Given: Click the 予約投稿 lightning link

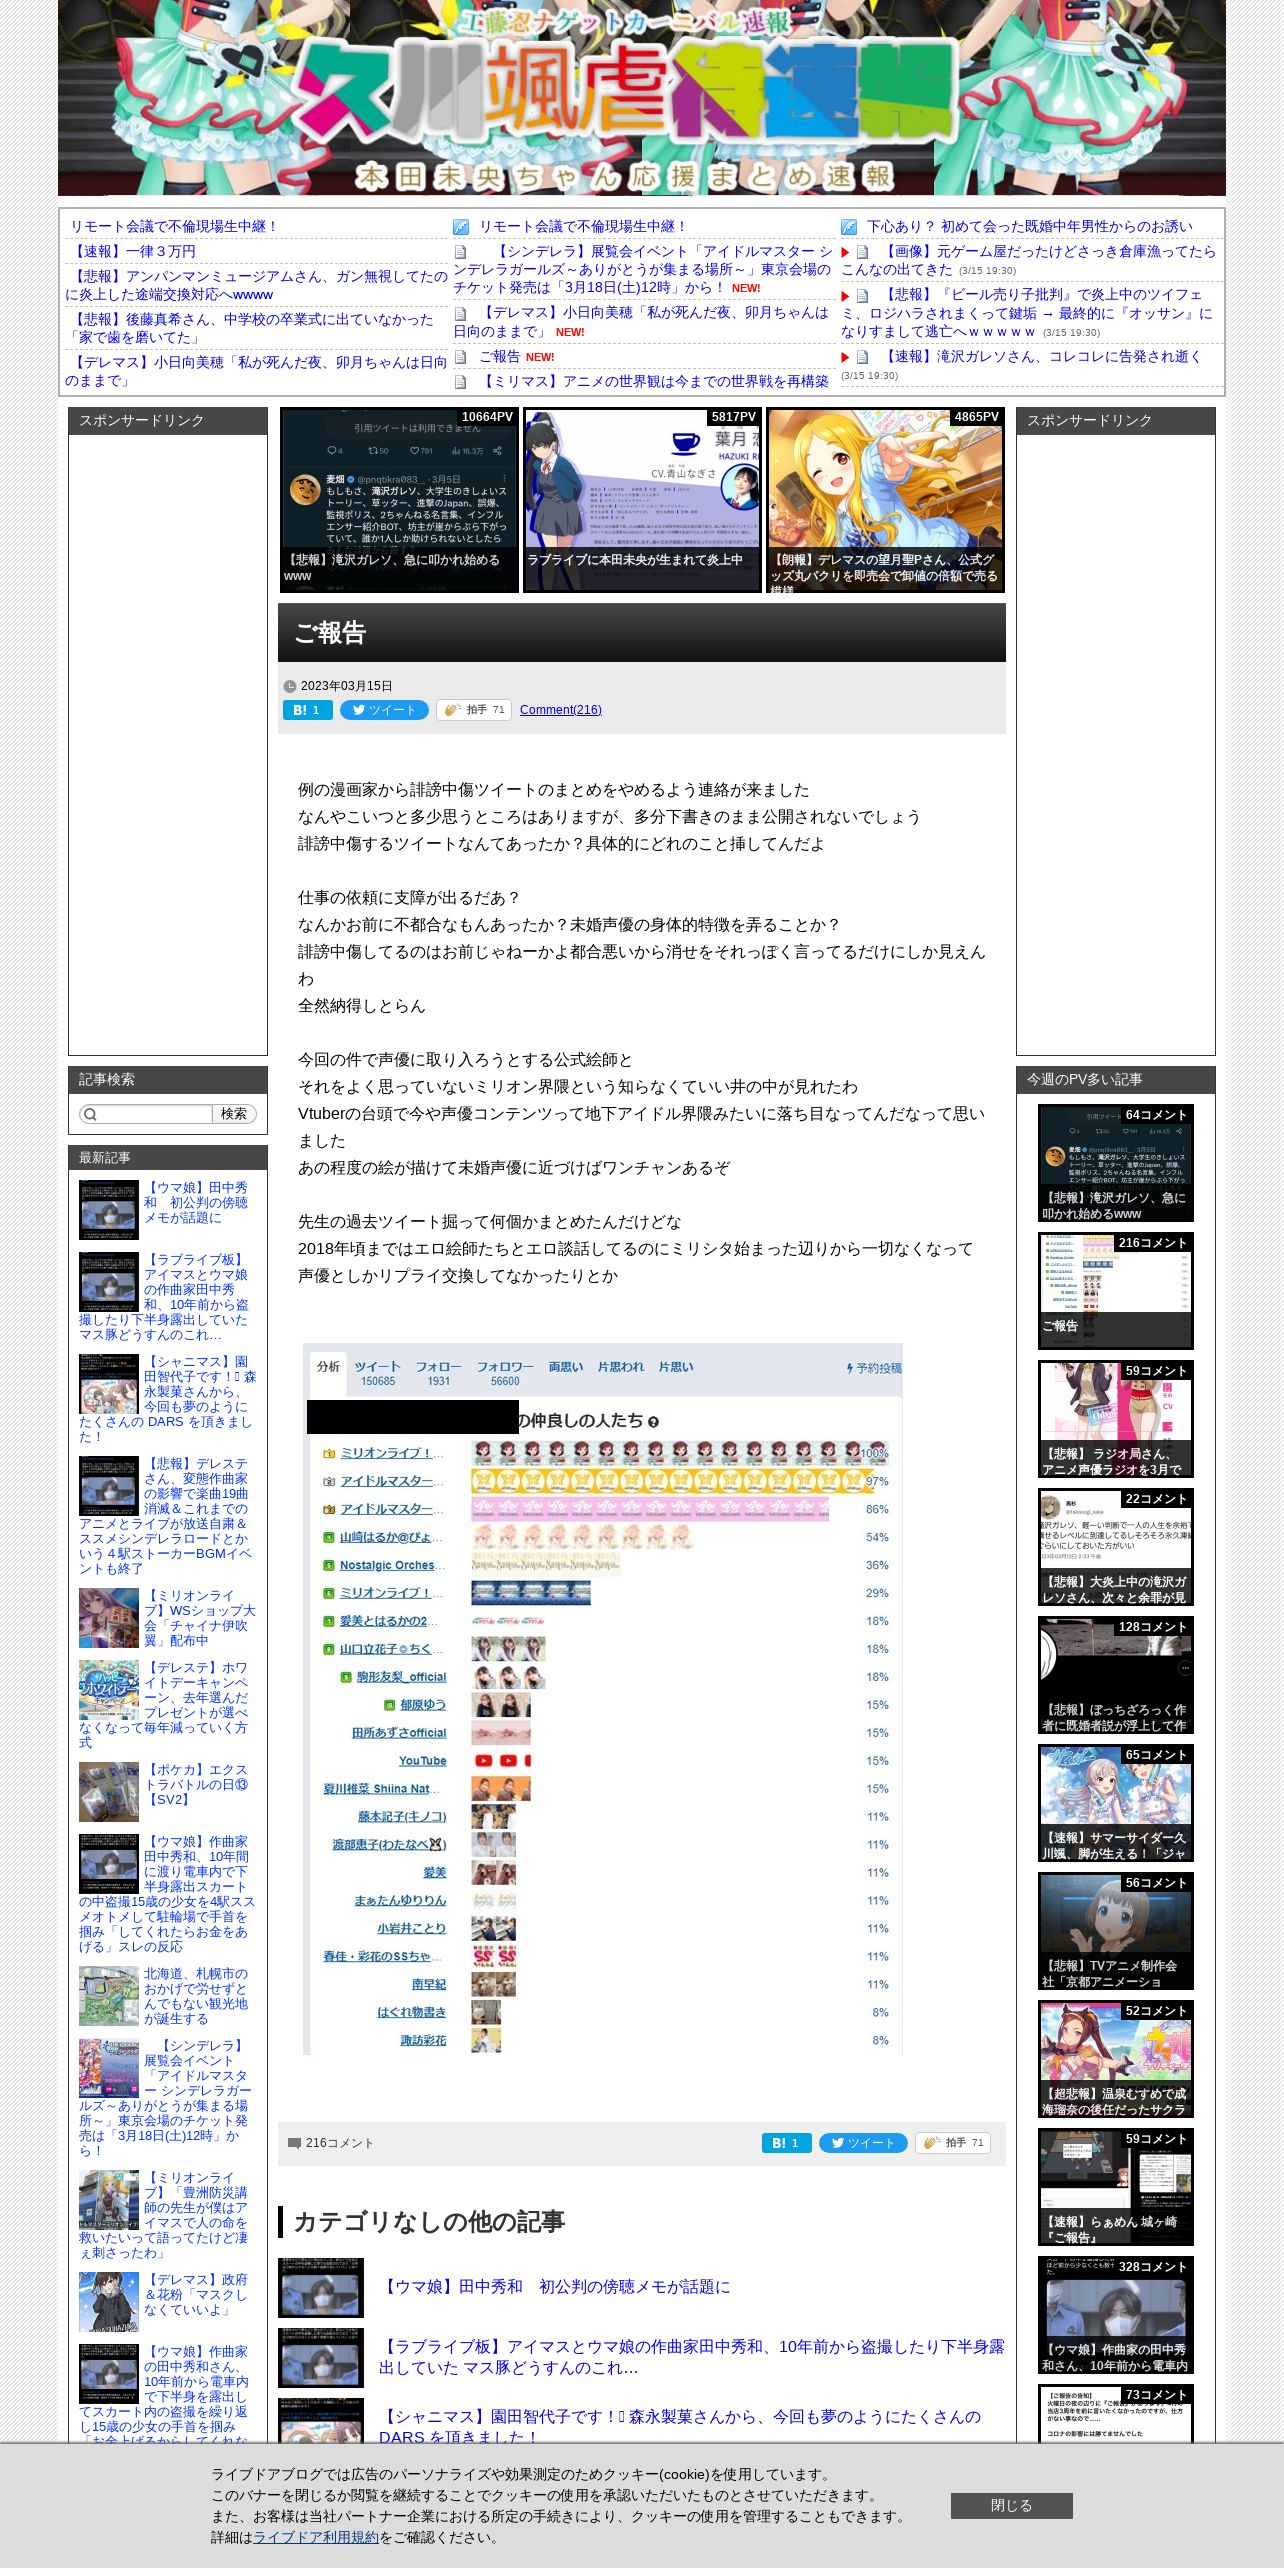Looking at the screenshot, I should [x=874, y=1368].
